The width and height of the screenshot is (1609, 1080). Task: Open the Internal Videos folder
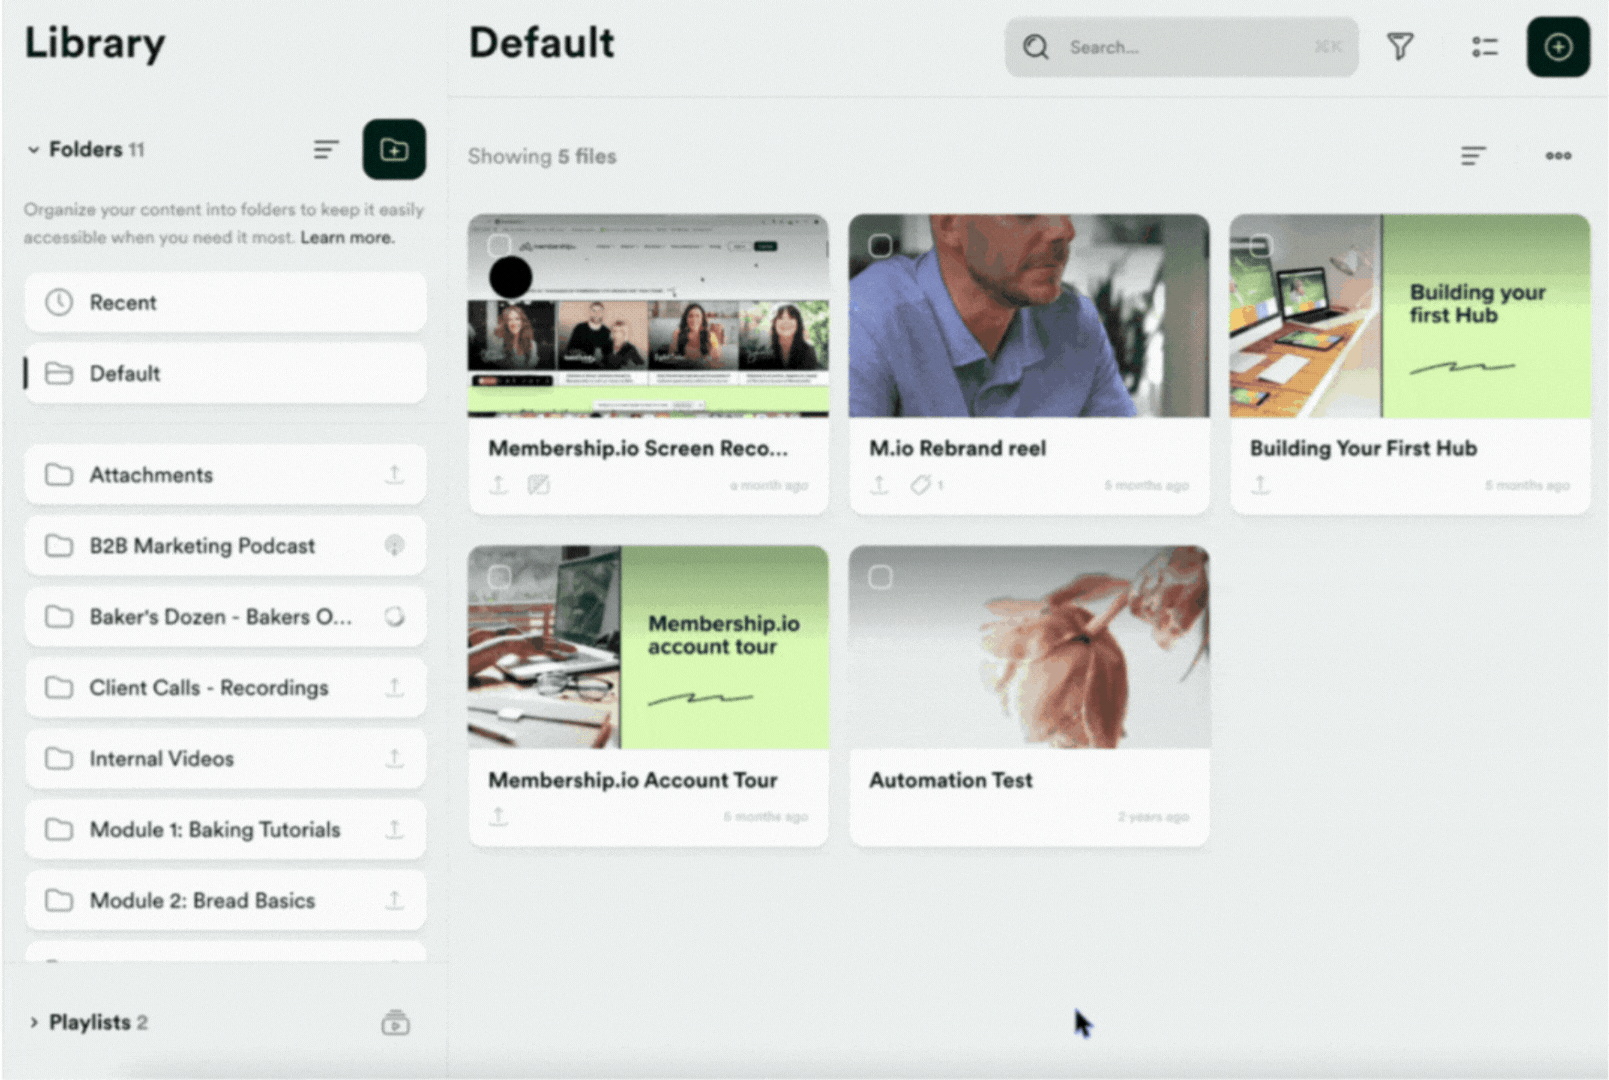click(x=225, y=758)
